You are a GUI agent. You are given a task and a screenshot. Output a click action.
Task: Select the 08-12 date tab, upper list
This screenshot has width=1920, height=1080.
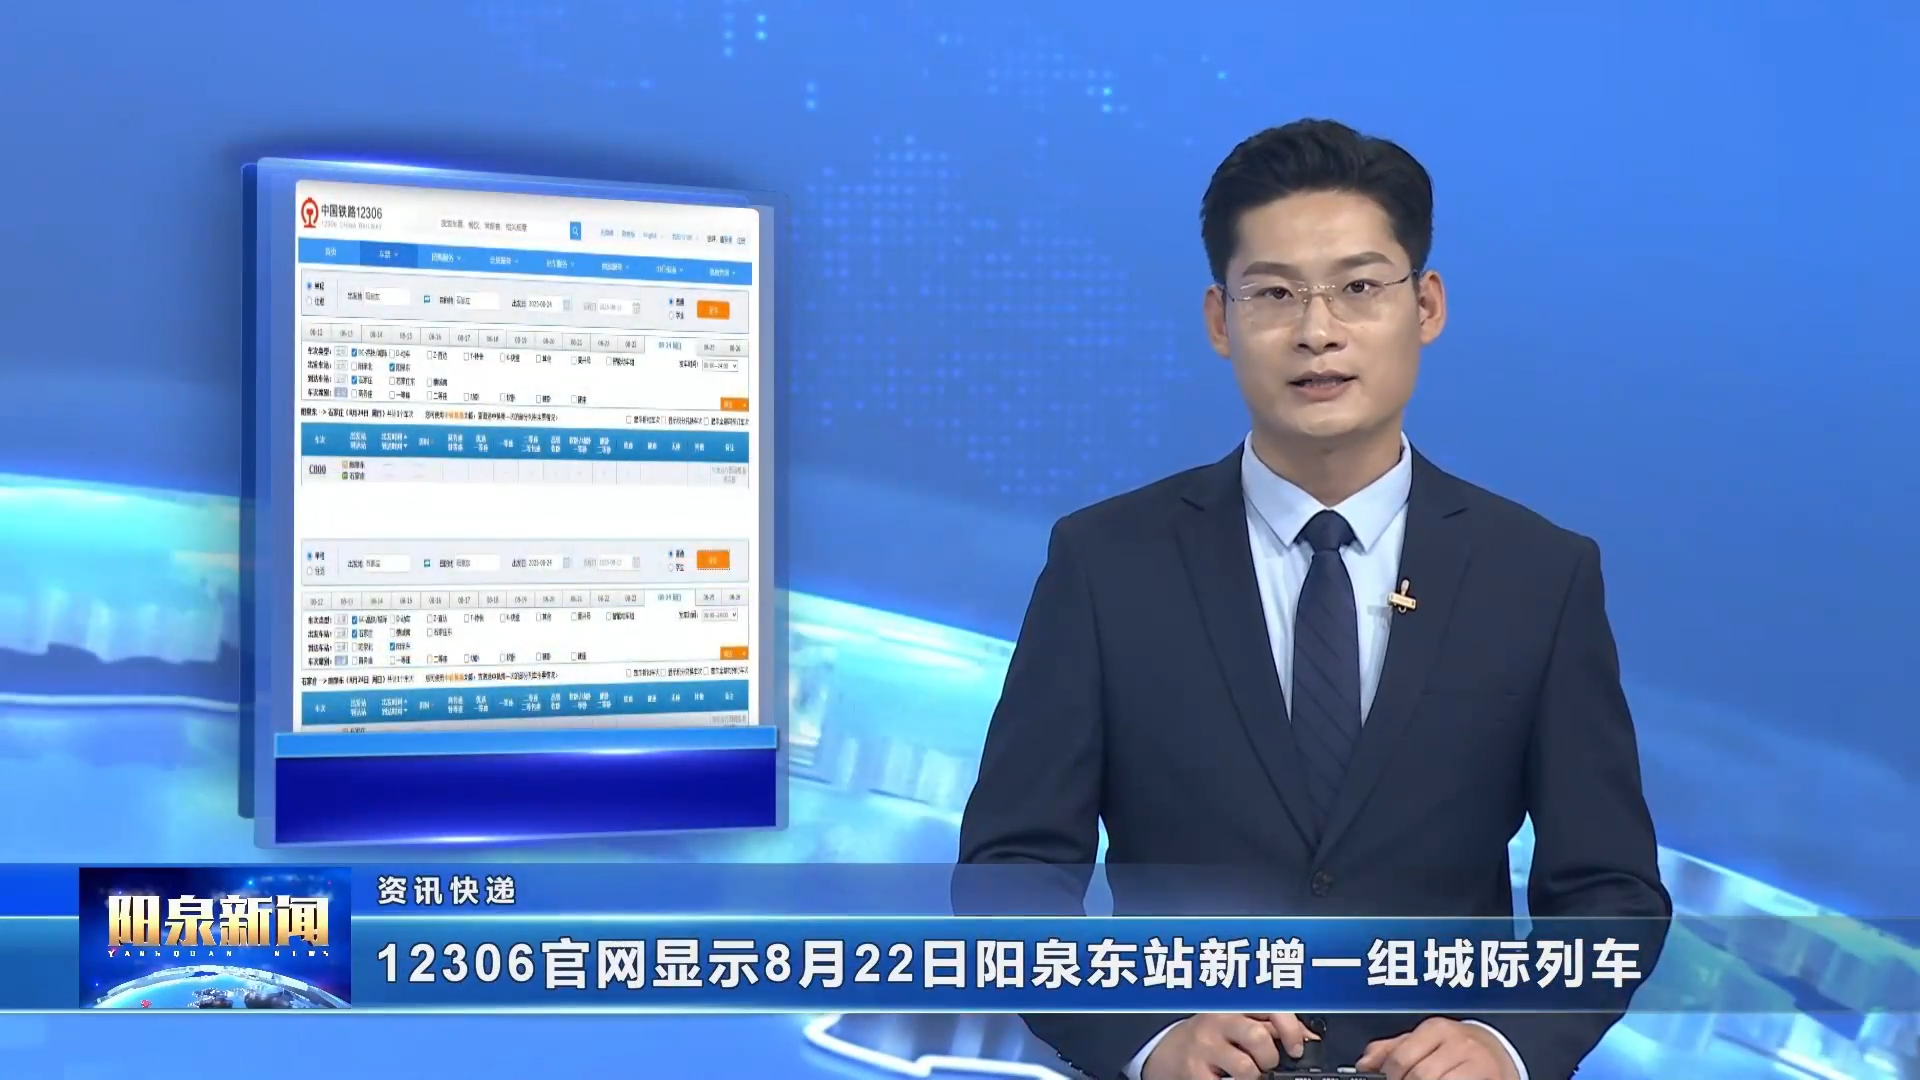pos(316,332)
